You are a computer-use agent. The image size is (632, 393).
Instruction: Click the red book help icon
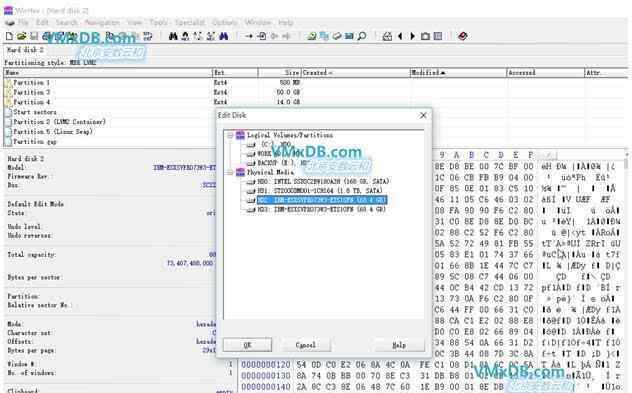coord(463,36)
